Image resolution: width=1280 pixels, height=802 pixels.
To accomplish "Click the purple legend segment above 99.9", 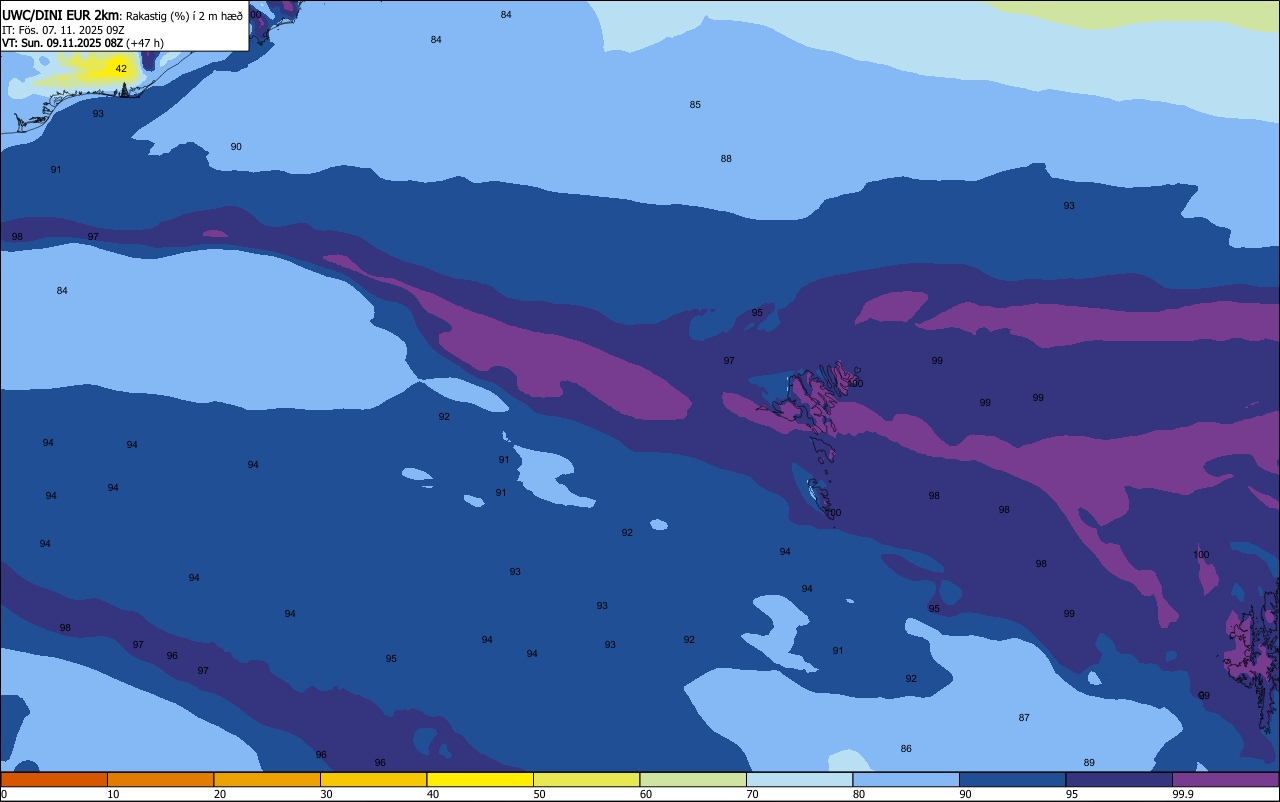I will click(1226, 779).
